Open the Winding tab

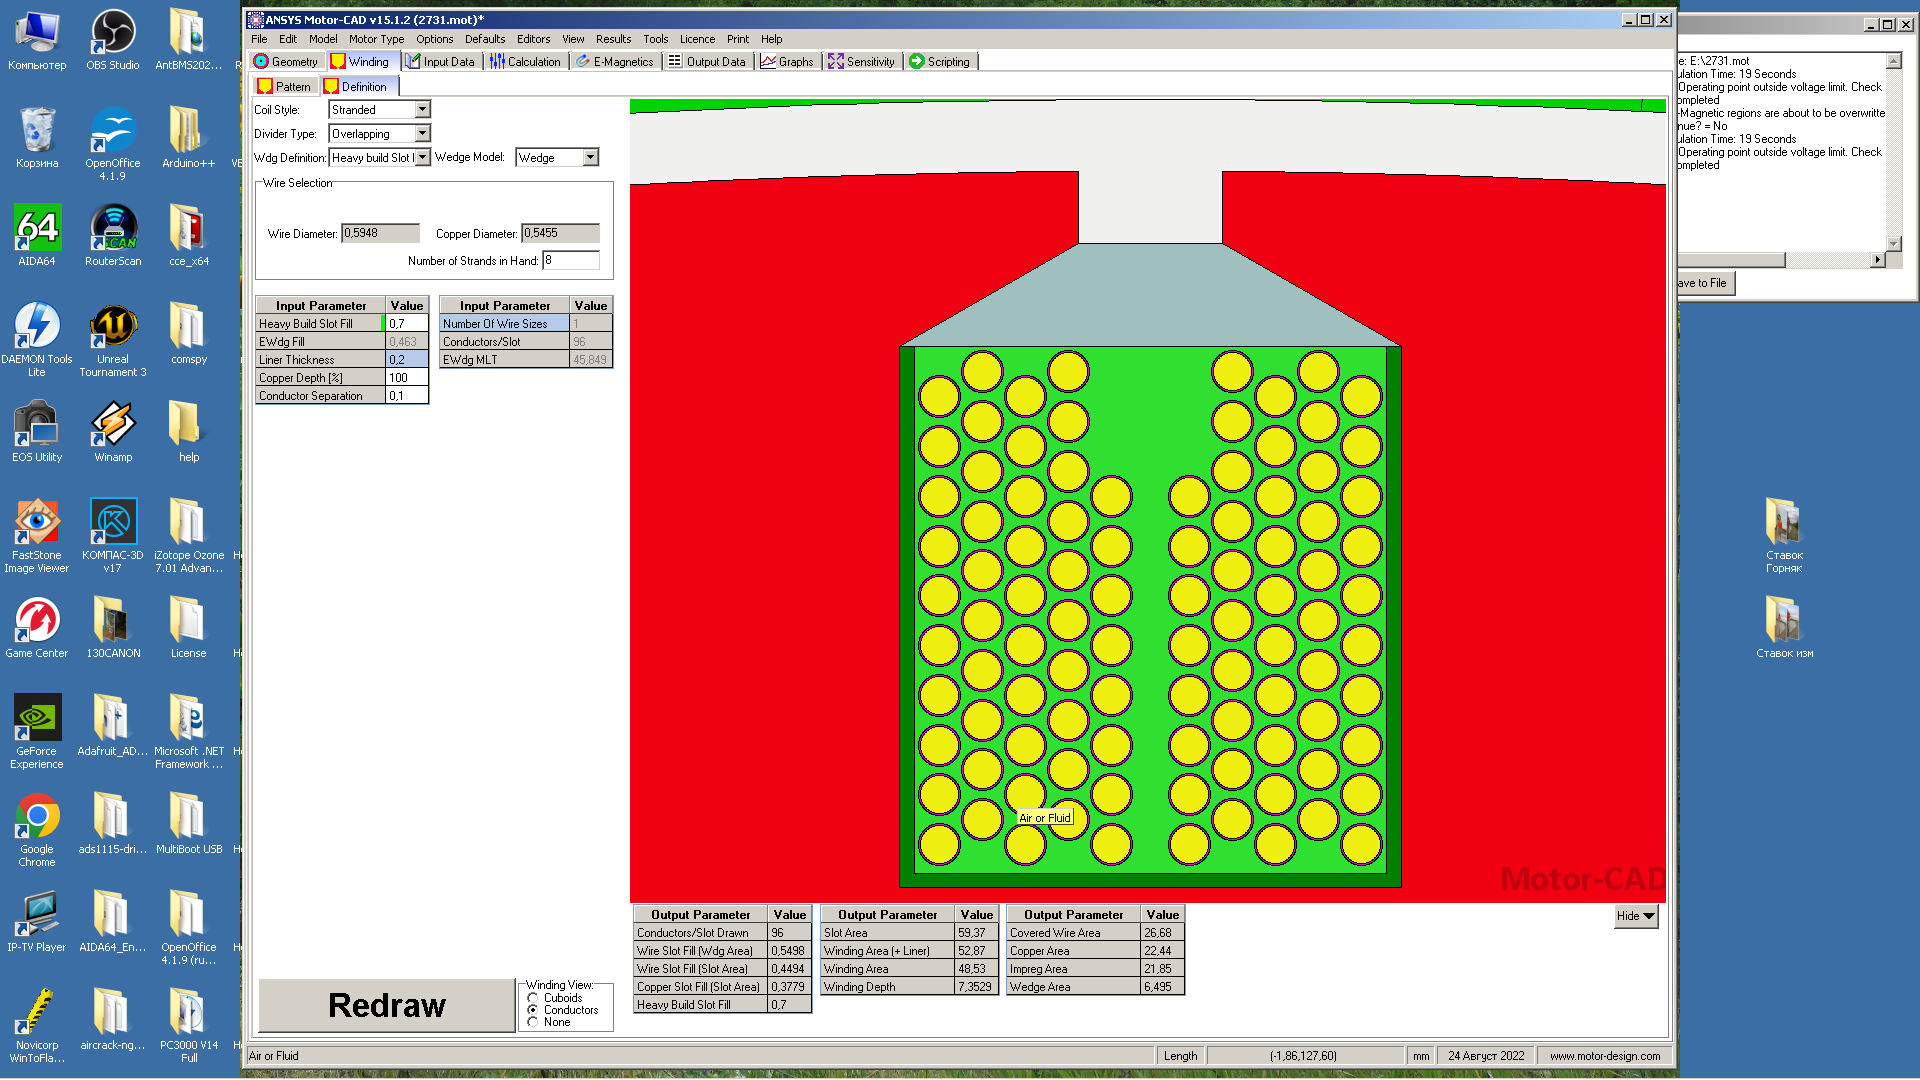pos(360,61)
